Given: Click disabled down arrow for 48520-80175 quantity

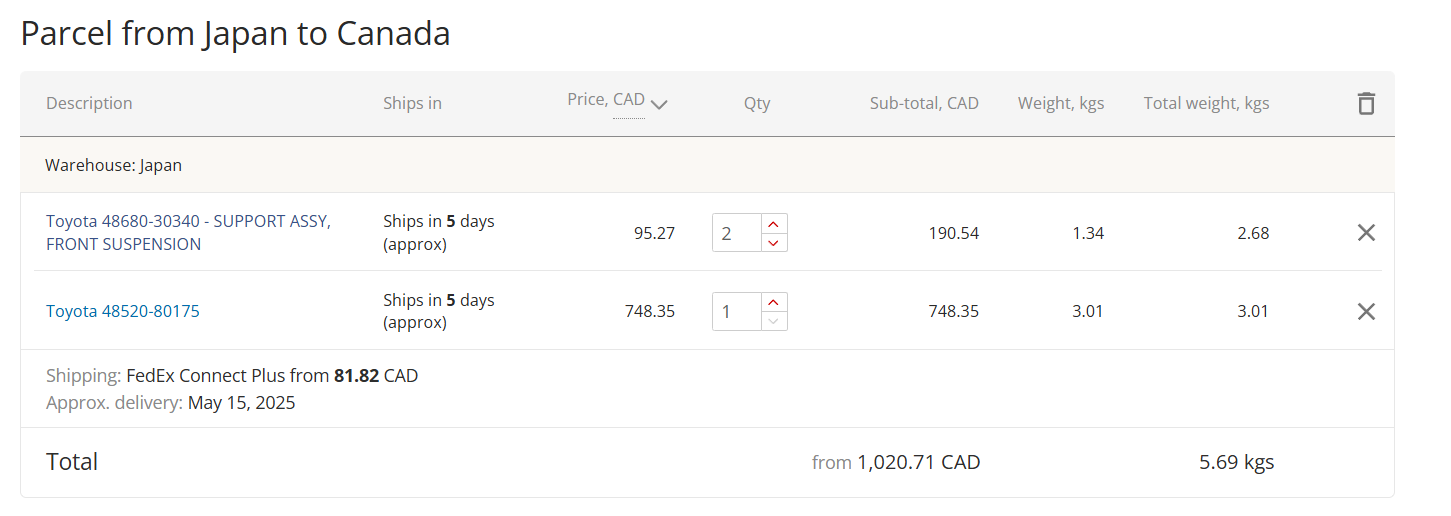Looking at the screenshot, I should [x=774, y=321].
